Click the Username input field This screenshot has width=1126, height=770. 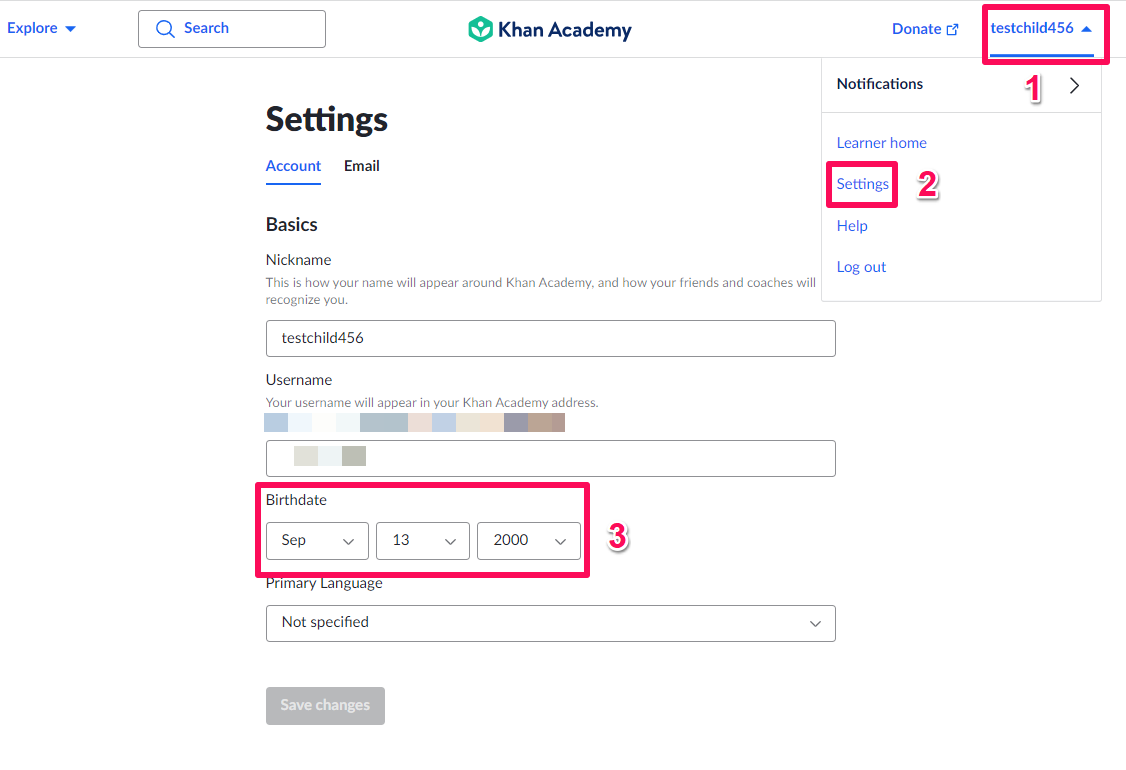click(551, 458)
